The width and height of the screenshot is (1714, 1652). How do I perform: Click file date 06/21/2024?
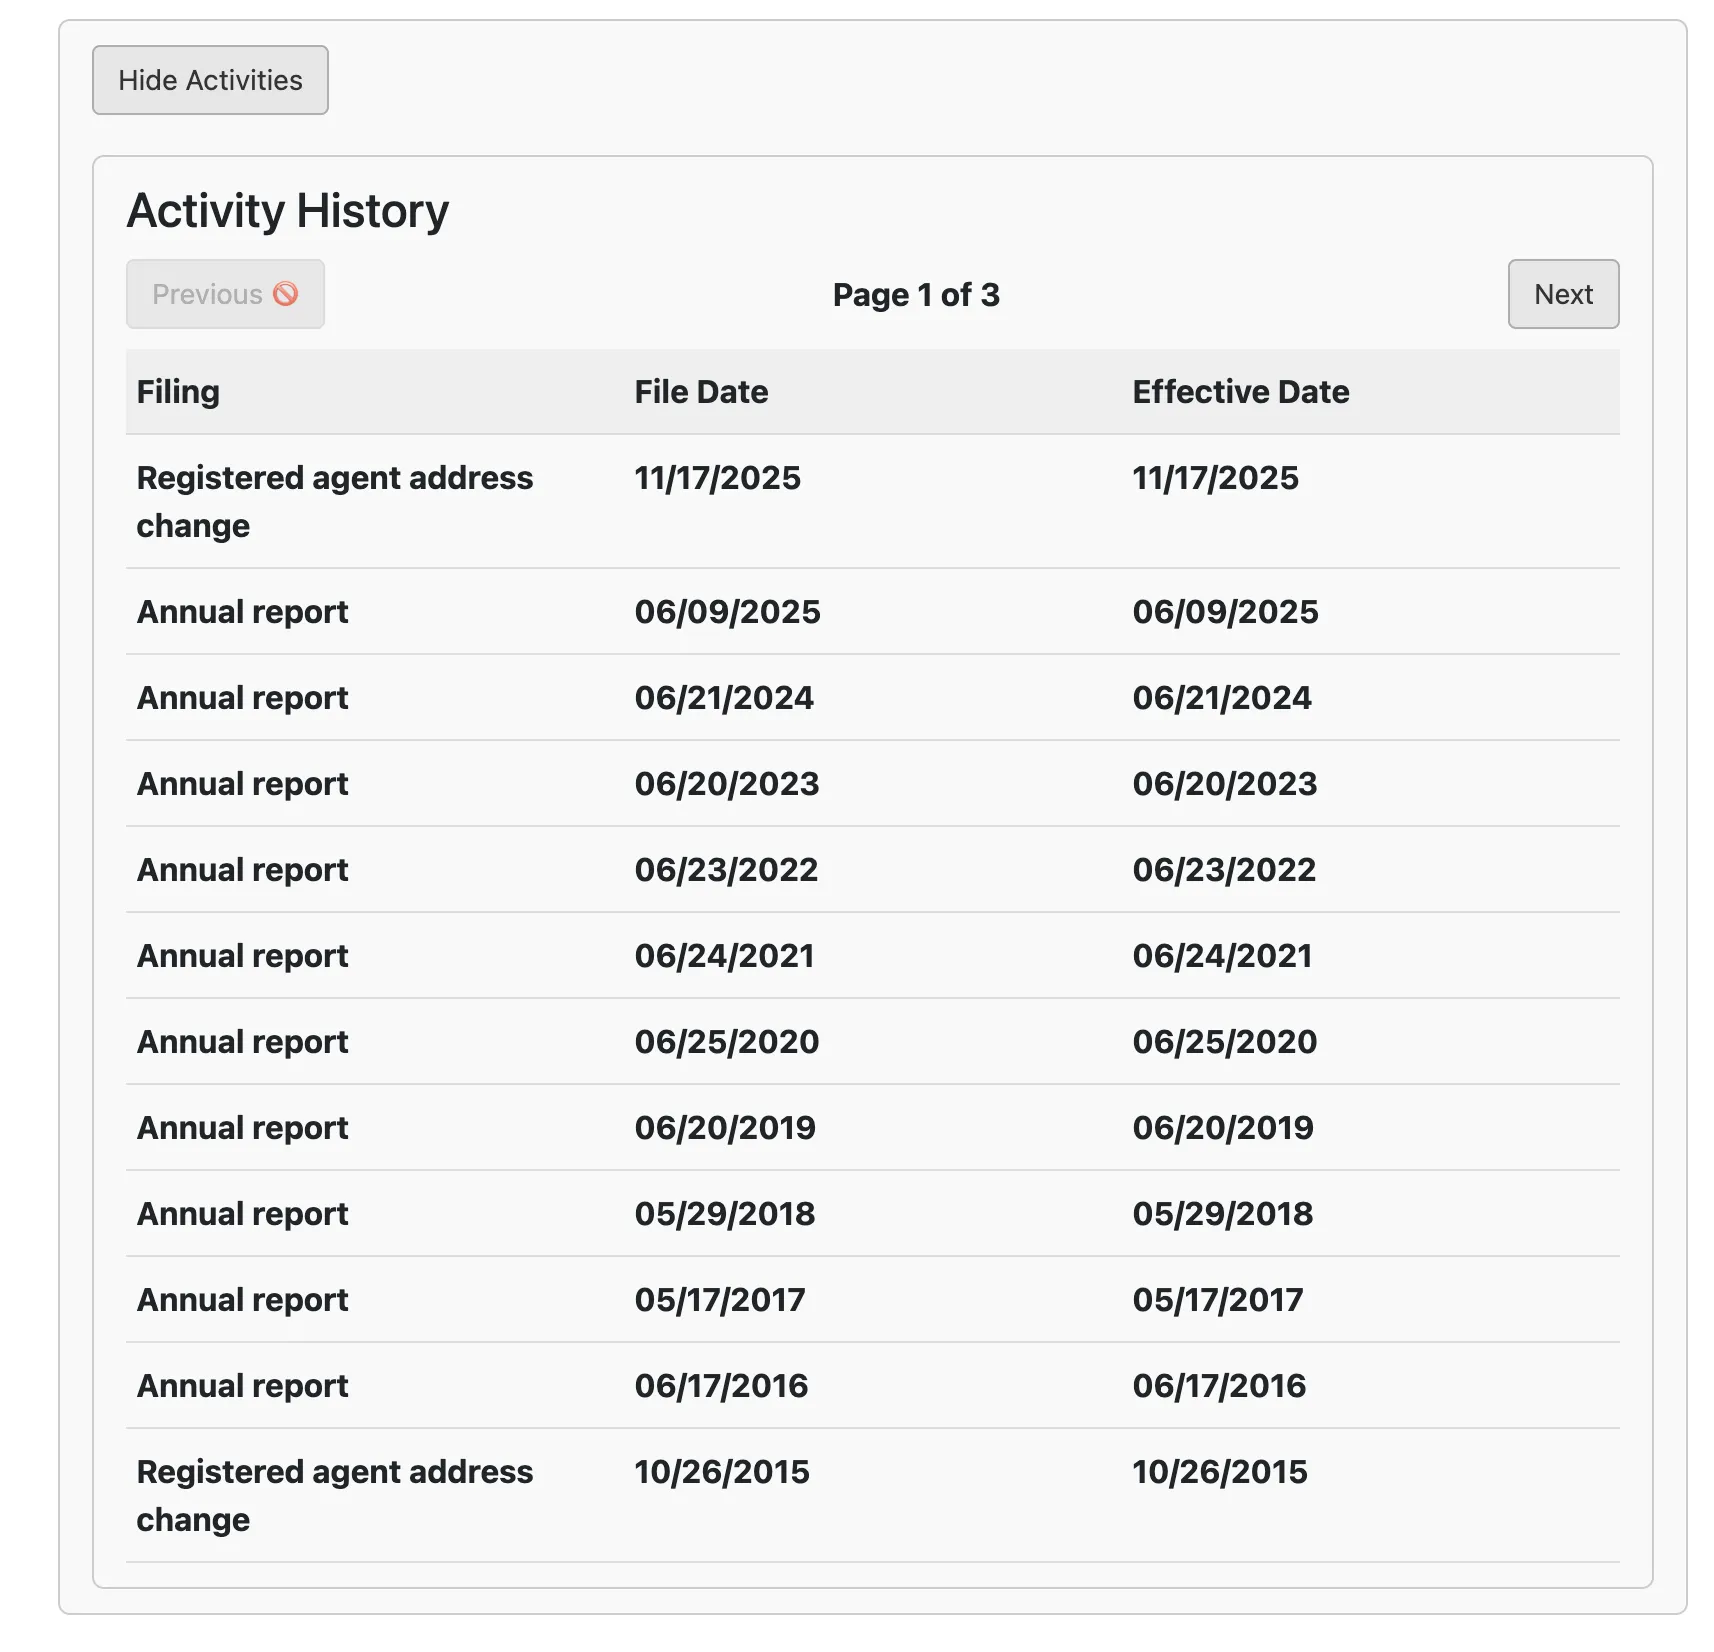(x=724, y=698)
